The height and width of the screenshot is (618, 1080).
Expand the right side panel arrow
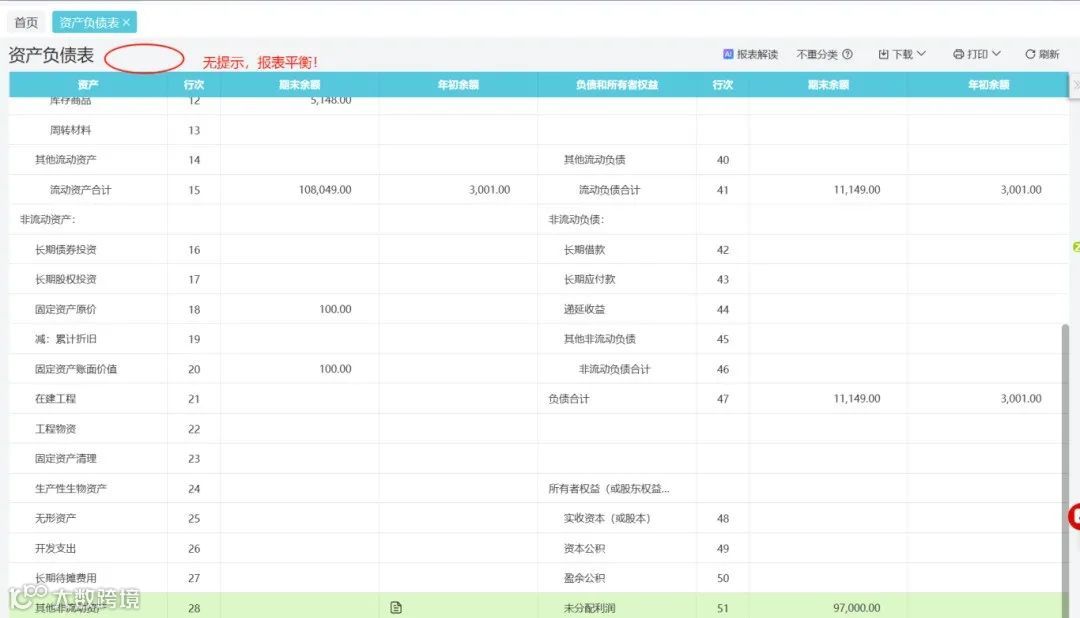tap(1075, 85)
